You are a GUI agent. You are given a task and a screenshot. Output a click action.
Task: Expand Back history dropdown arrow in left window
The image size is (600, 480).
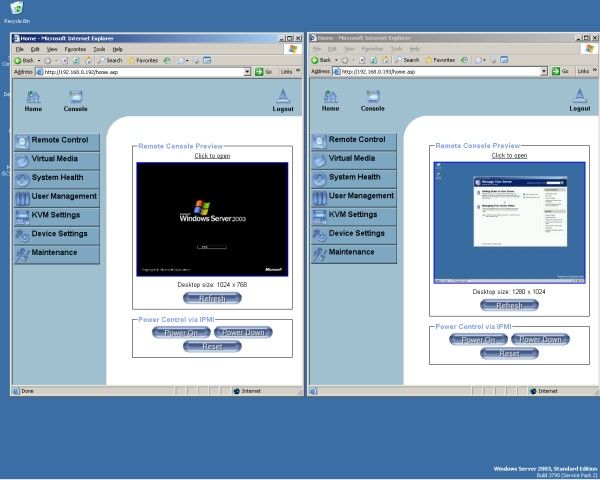(x=39, y=60)
